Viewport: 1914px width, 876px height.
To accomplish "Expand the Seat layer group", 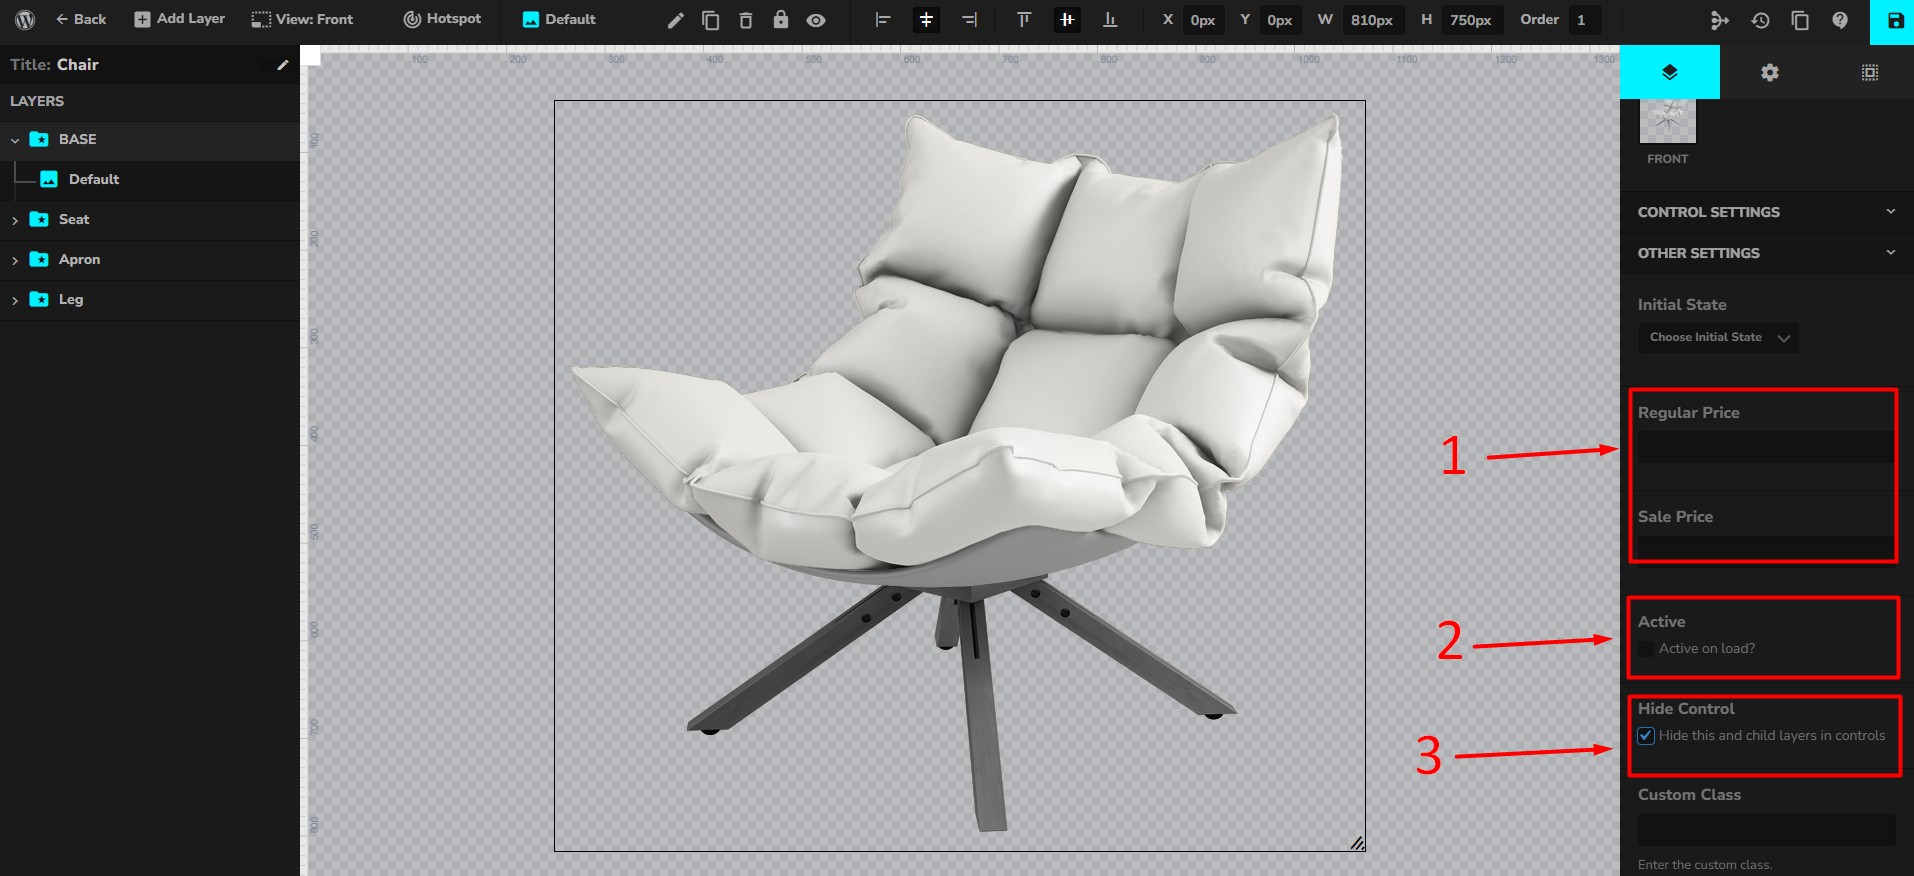I will pos(15,220).
